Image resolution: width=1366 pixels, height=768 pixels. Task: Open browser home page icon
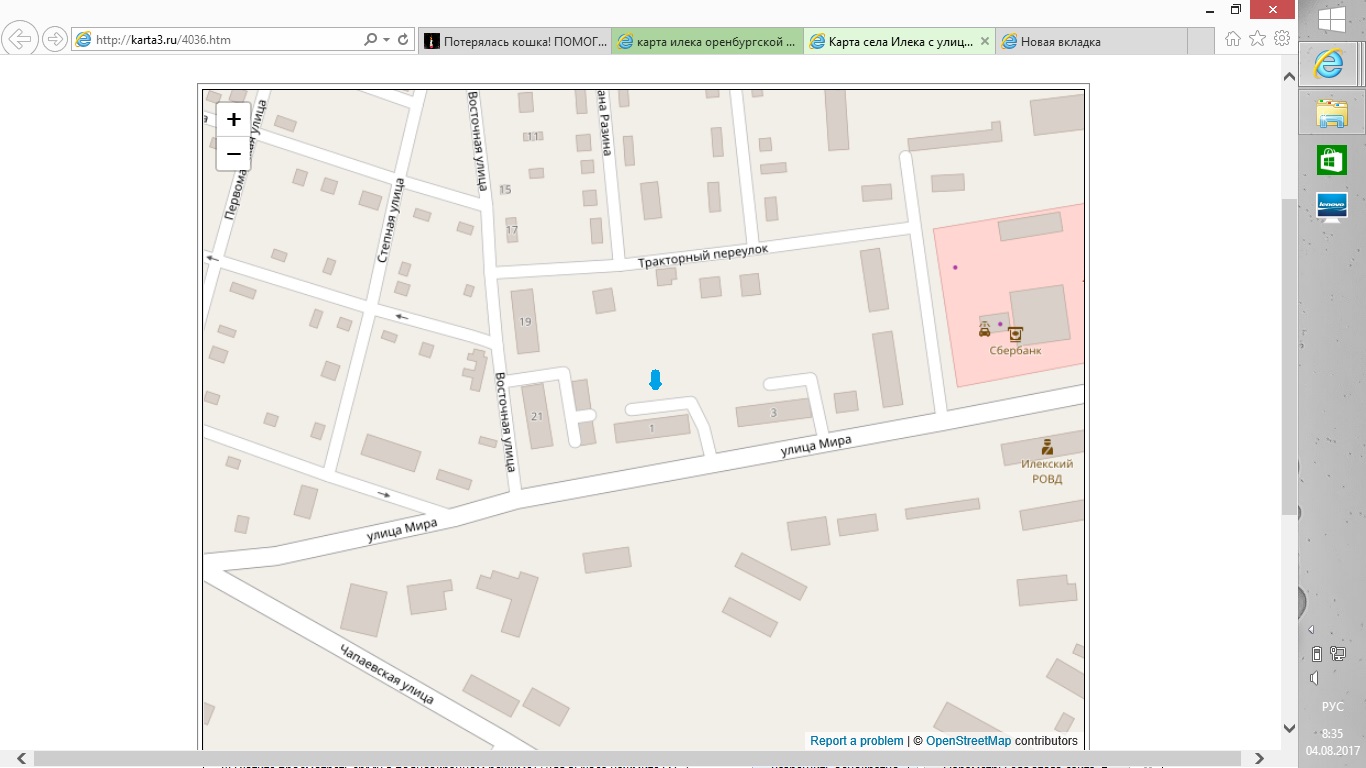point(1233,39)
